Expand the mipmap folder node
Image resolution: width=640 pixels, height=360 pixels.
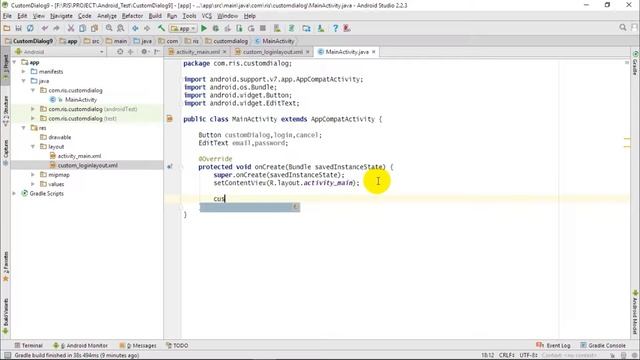point(33,175)
